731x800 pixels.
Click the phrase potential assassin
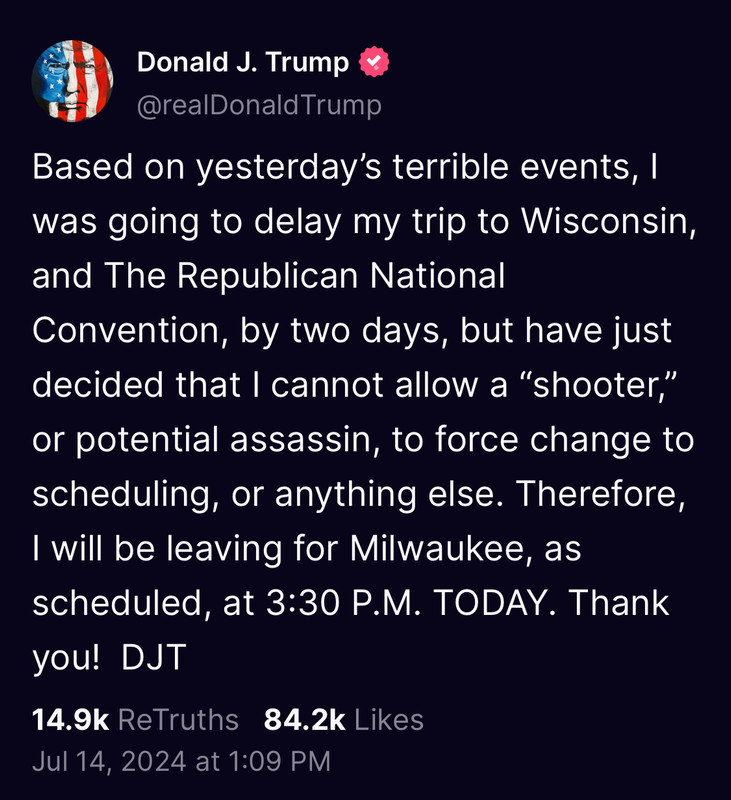[x=223, y=439]
